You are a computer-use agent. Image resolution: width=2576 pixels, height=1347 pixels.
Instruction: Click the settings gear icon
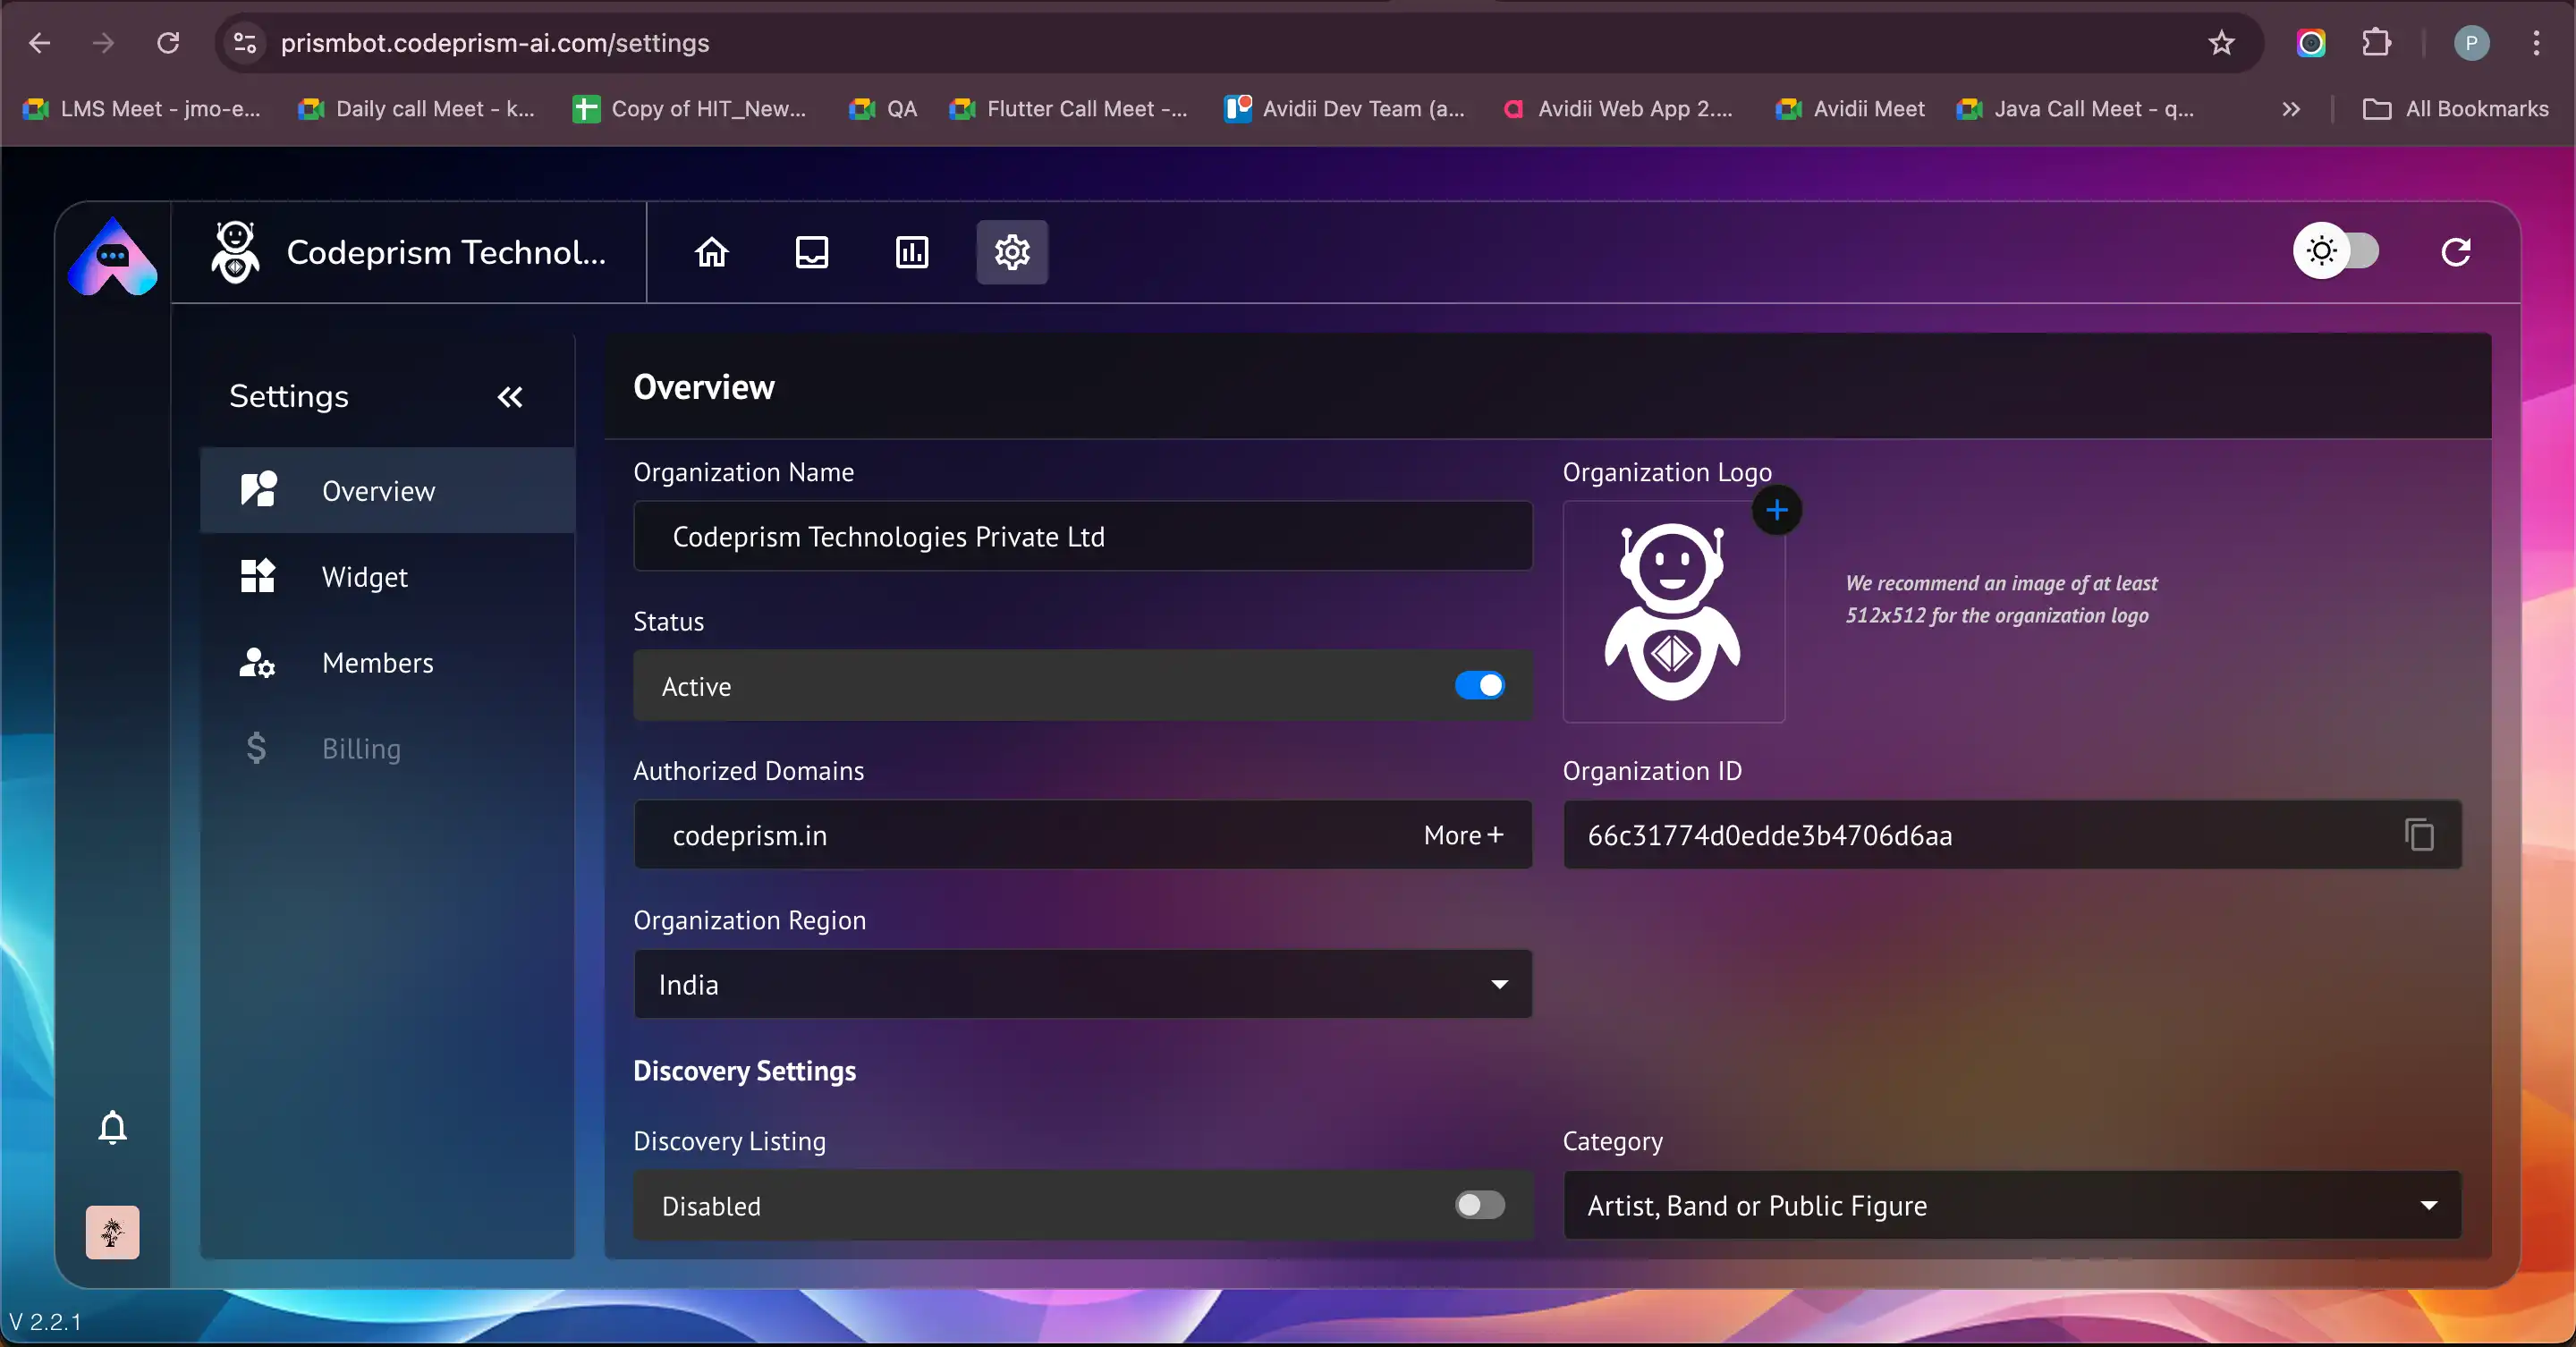(x=1011, y=252)
